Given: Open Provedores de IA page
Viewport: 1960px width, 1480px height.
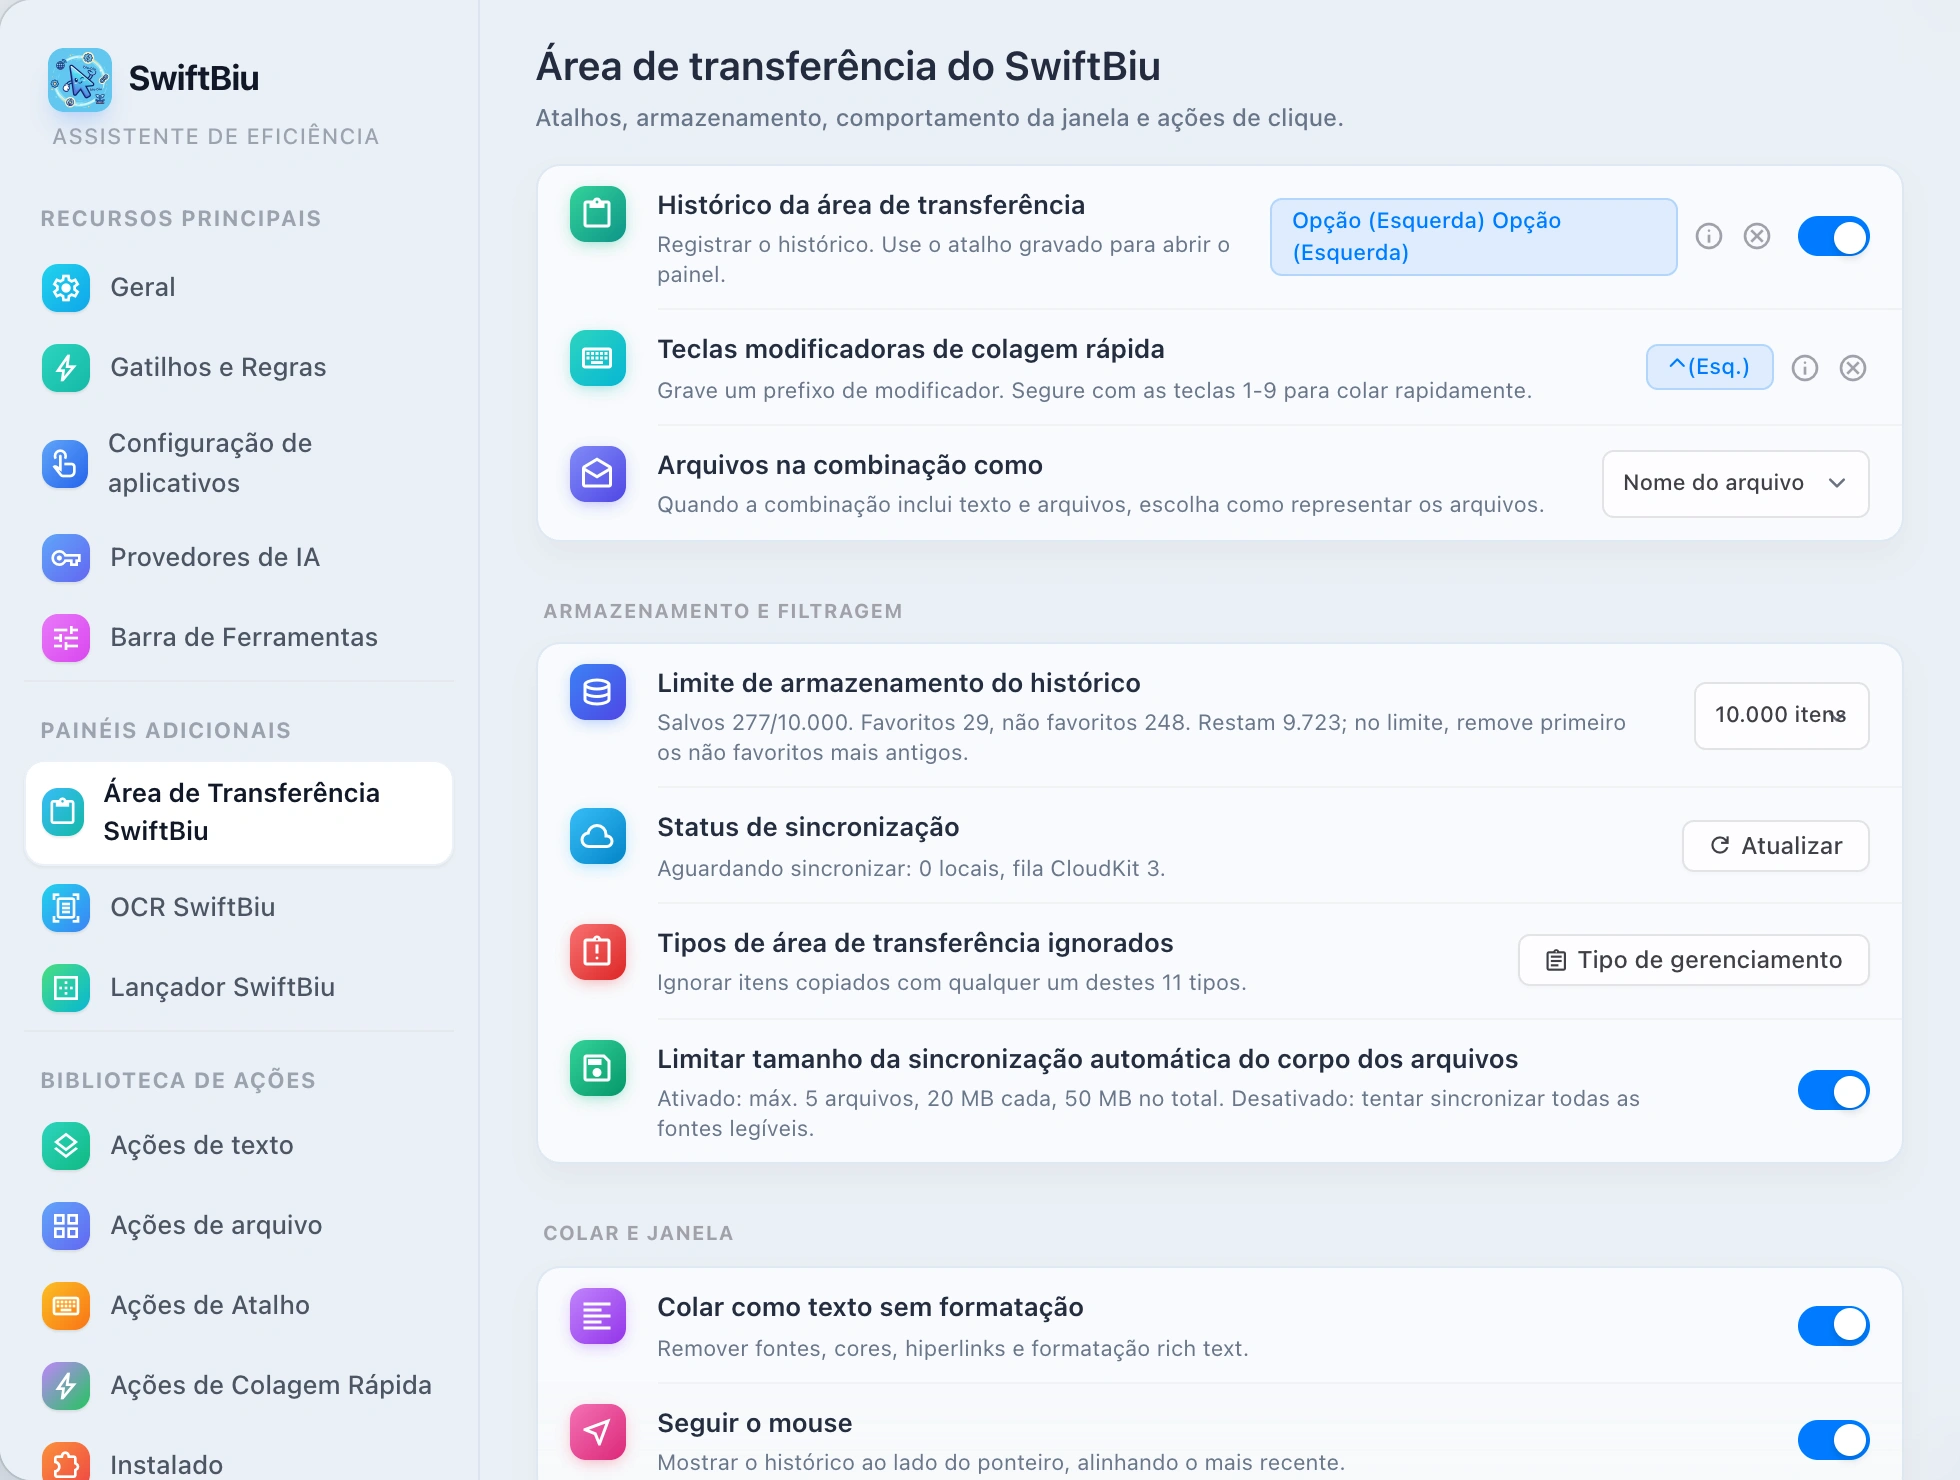Looking at the screenshot, I should pos(239,558).
